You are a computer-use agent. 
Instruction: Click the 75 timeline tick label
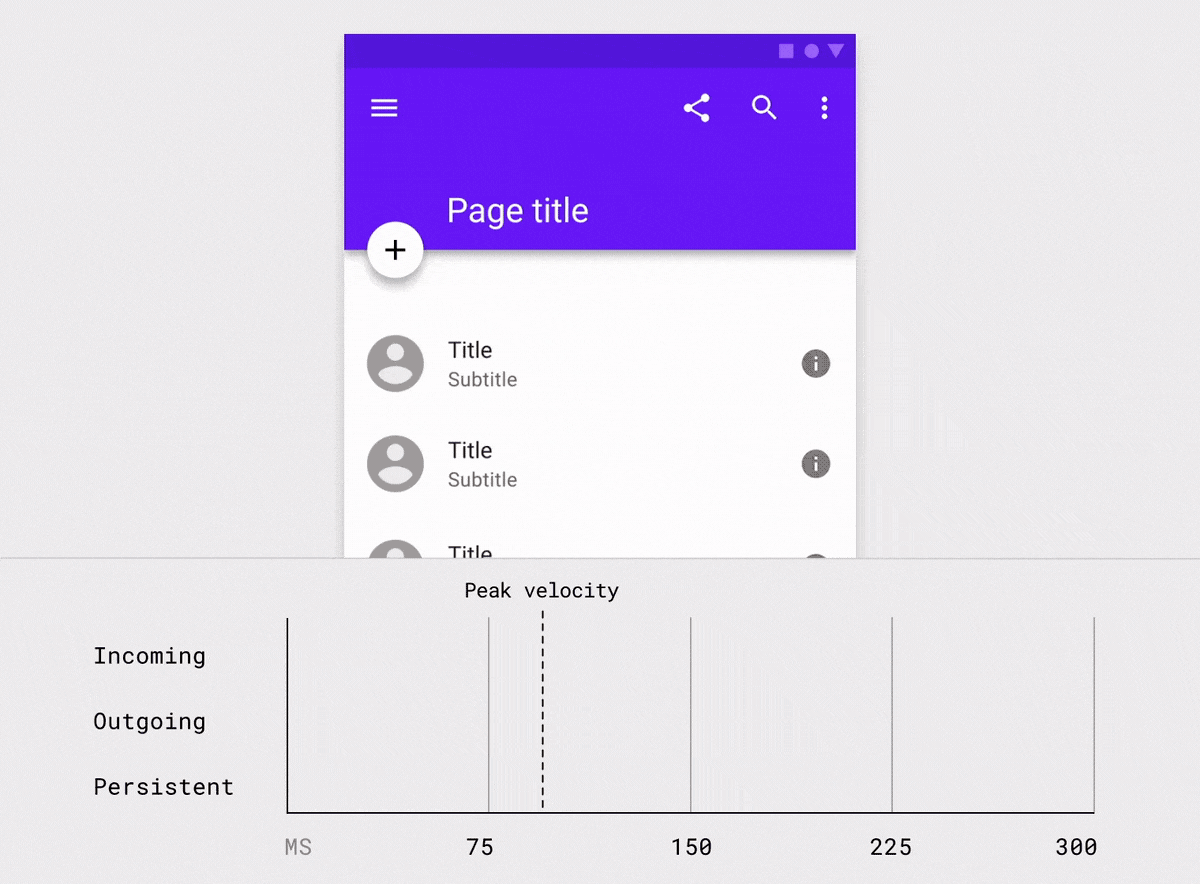[480, 847]
